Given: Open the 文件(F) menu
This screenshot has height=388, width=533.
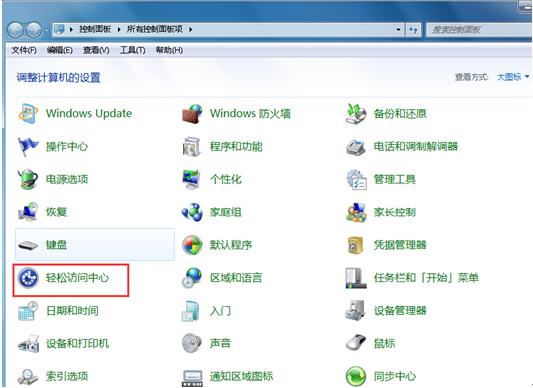Looking at the screenshot, I should click(x=24, y=50).
